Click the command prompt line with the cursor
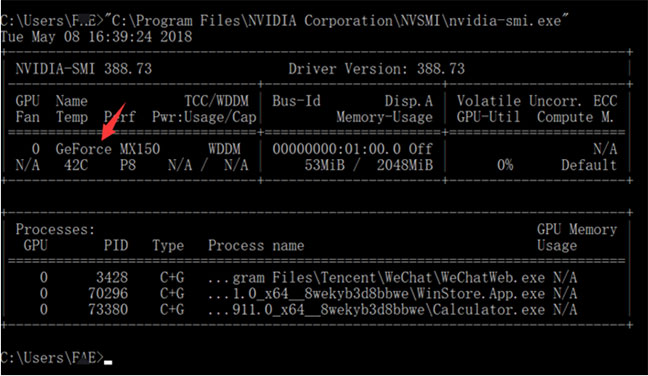648x376 pixels. (56, 358)
